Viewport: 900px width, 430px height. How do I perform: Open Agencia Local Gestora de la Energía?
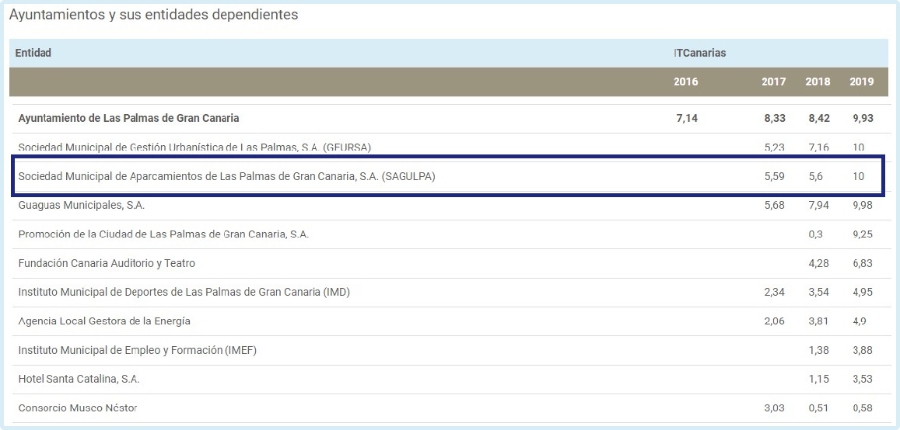point(104,321)
